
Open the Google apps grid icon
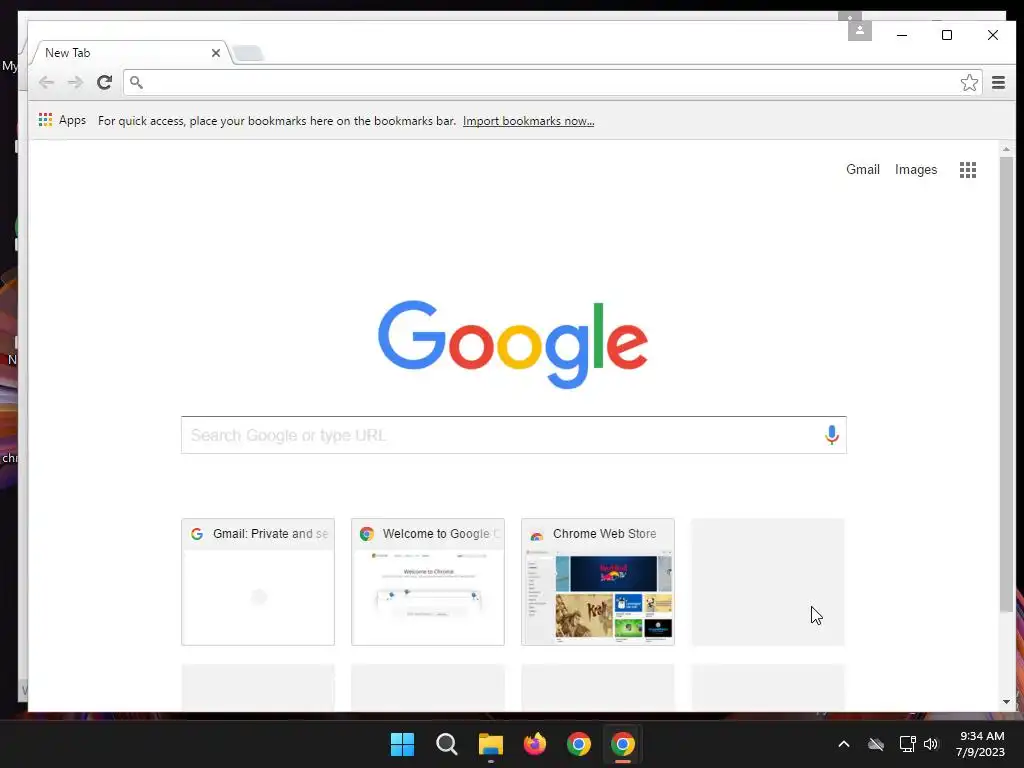[968, 170]
